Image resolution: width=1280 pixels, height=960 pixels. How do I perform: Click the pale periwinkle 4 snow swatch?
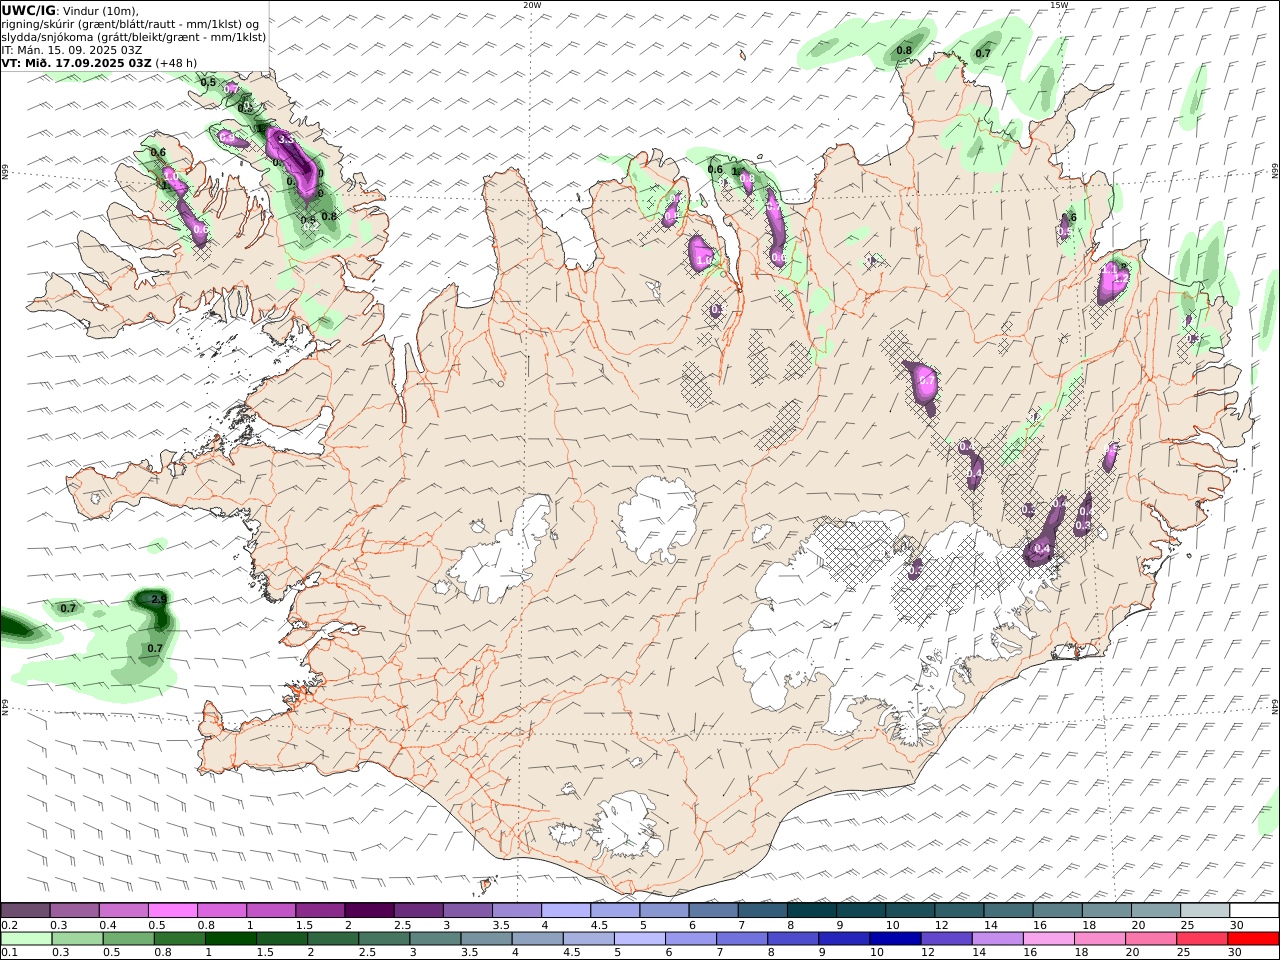(x=565, y=910)
